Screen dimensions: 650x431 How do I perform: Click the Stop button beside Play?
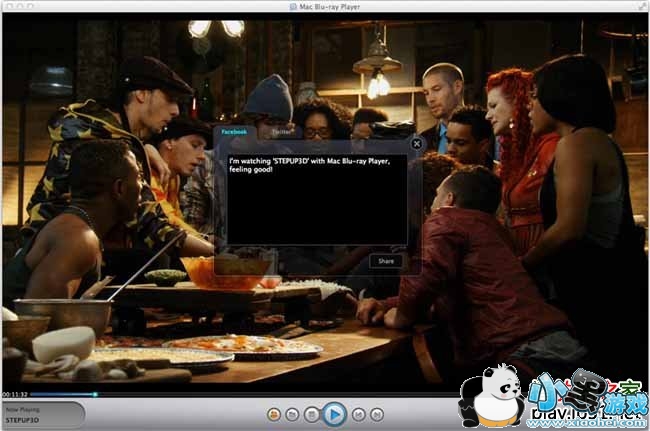pyautogui.click(x=312, y=414)
